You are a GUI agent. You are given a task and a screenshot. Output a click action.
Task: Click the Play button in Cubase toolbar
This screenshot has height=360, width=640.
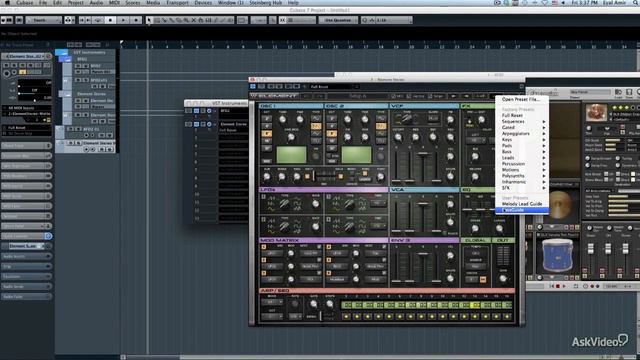point(123,20)
